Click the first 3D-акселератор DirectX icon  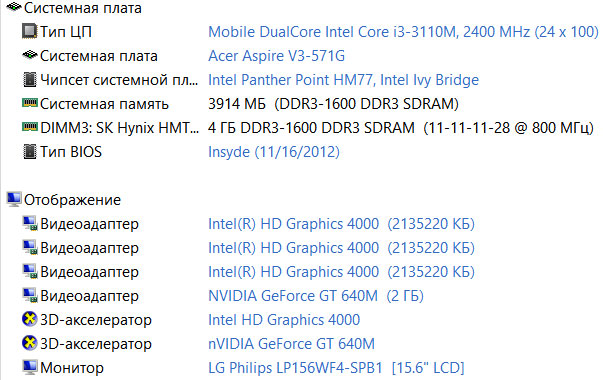coord(29,319)
